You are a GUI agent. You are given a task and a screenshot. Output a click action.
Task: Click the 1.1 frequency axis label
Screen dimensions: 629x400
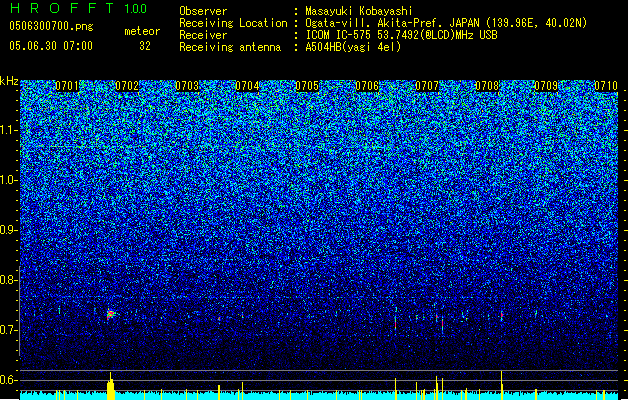click(x=9, y=130)
